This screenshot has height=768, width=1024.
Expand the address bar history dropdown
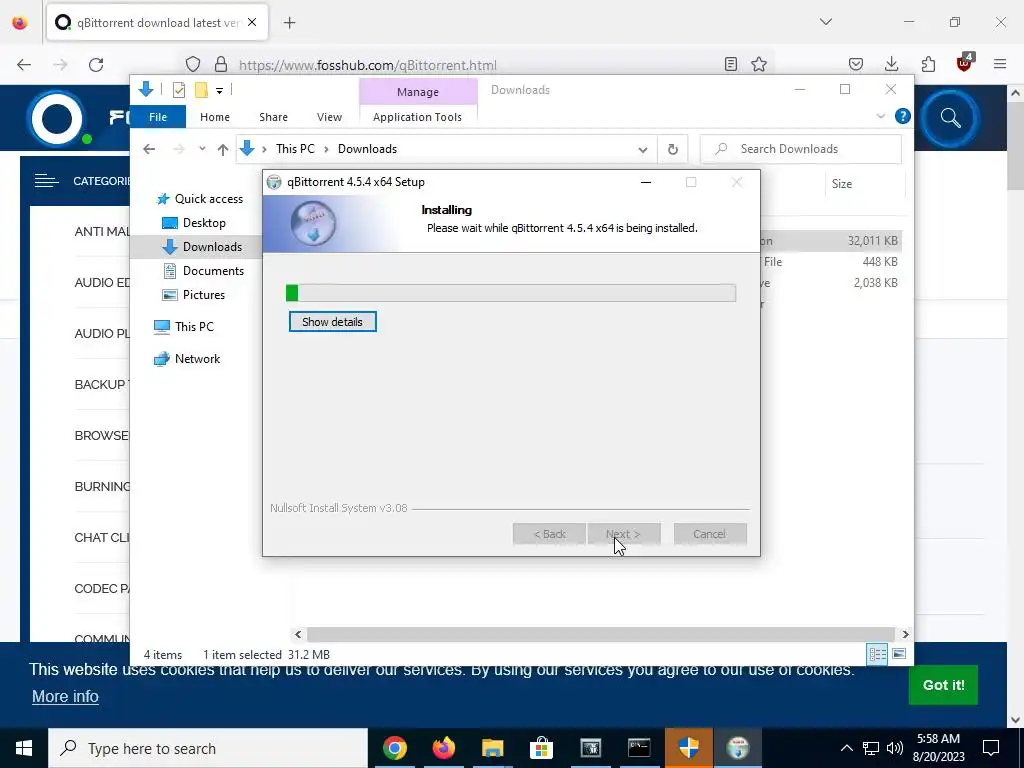point(643,150)
